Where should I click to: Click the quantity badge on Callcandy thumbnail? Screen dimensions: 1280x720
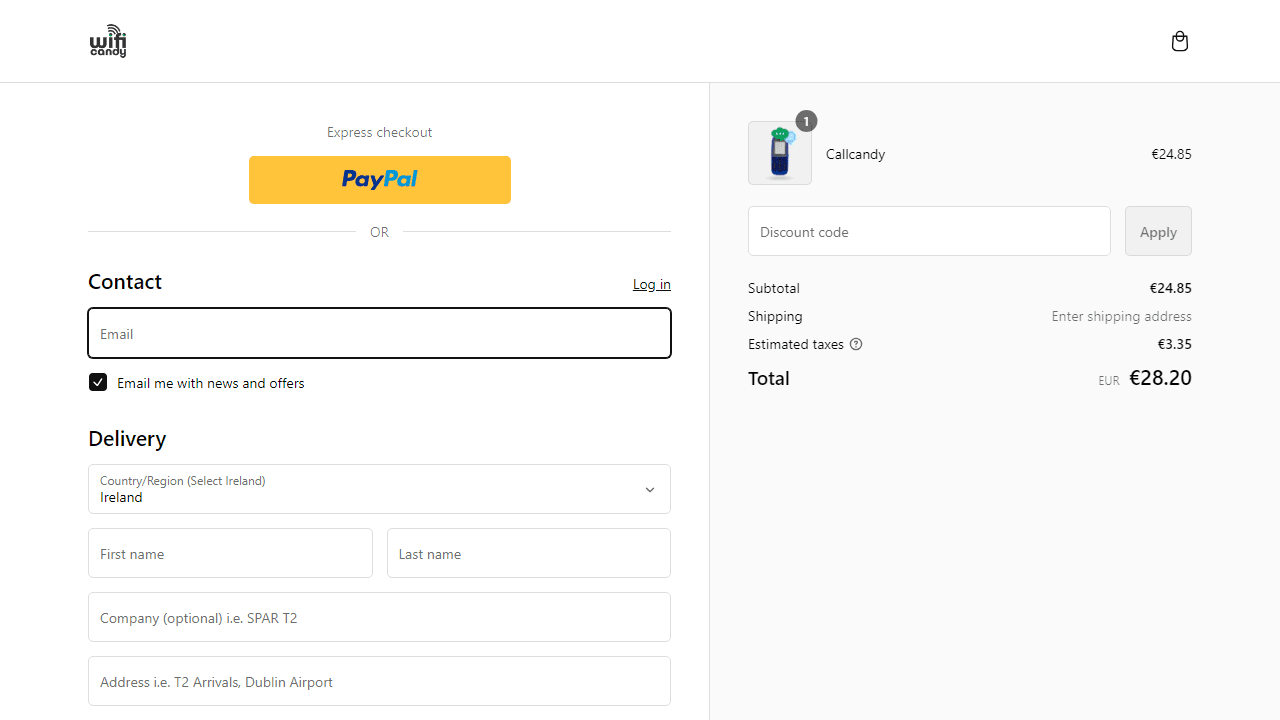(x=806, y=121)
